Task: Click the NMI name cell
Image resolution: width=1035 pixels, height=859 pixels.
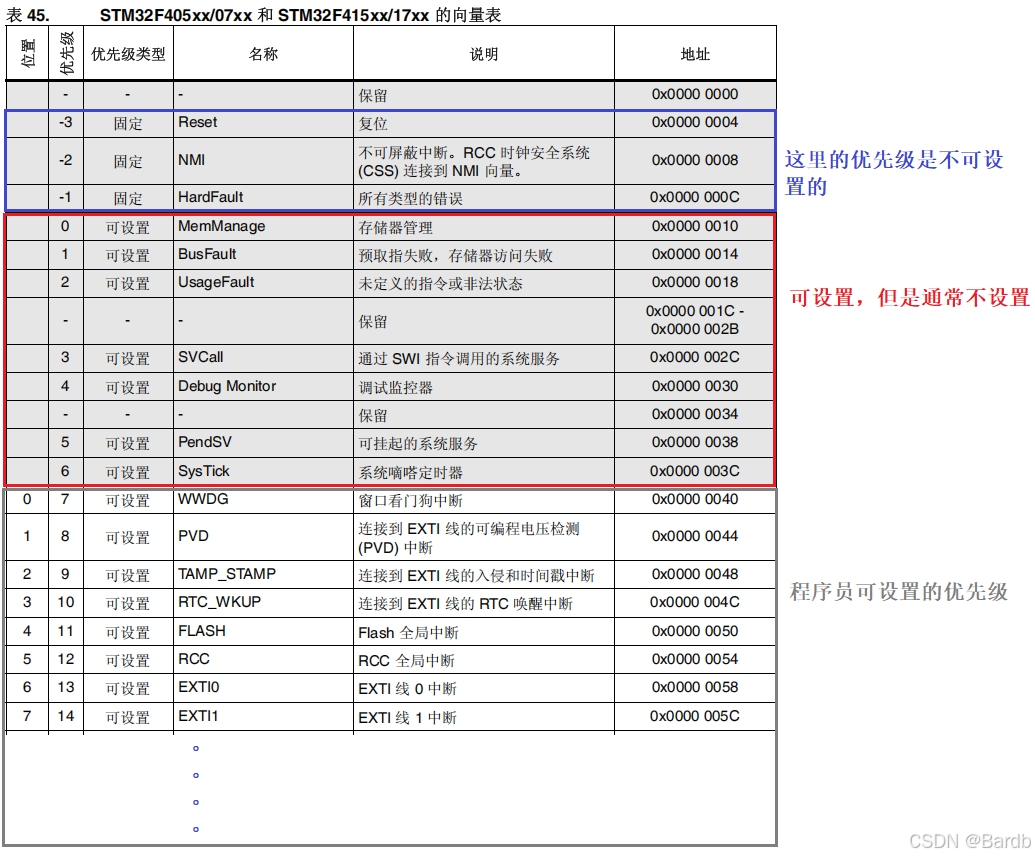Action: [x=263, y=160]
